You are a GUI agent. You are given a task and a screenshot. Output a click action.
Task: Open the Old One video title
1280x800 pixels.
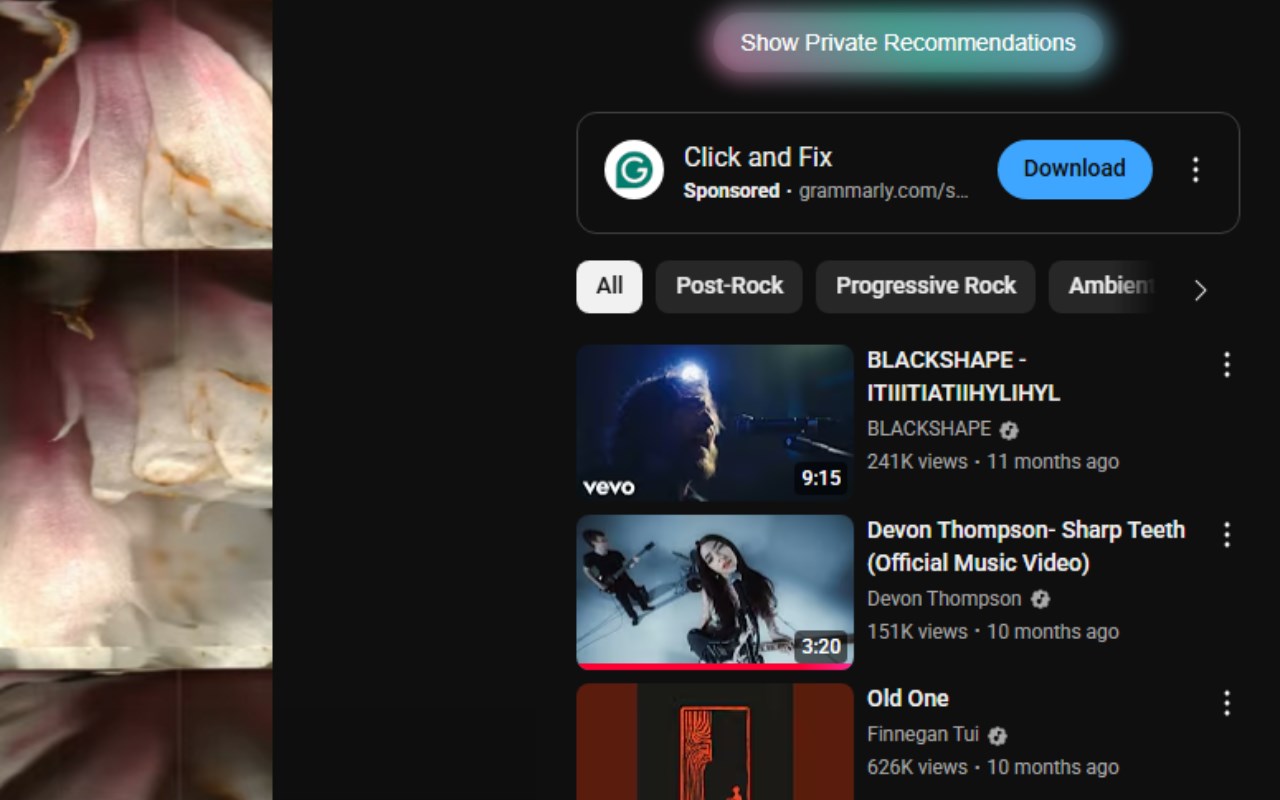click(908, 698)
